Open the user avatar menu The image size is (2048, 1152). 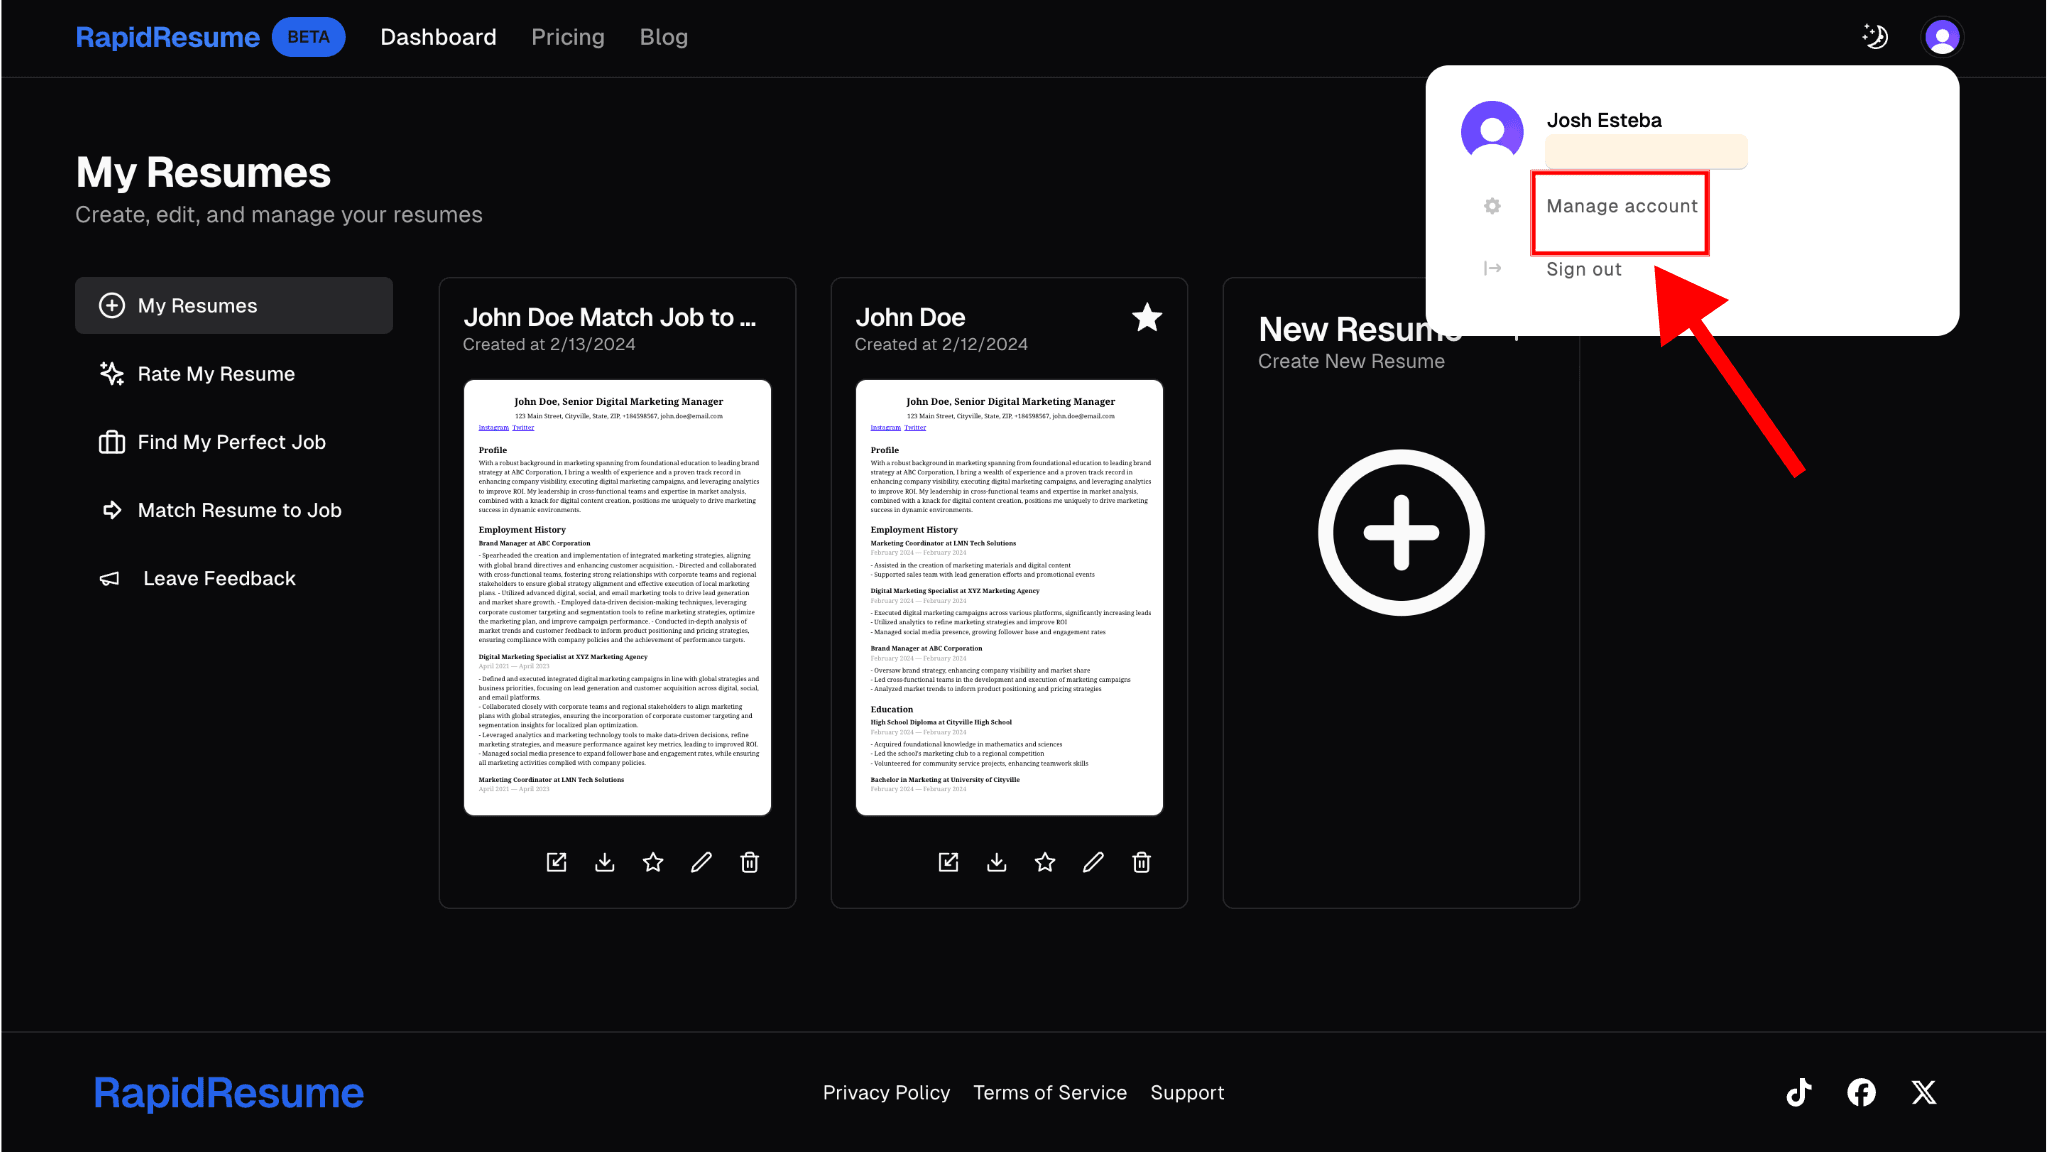point(1942,37)
